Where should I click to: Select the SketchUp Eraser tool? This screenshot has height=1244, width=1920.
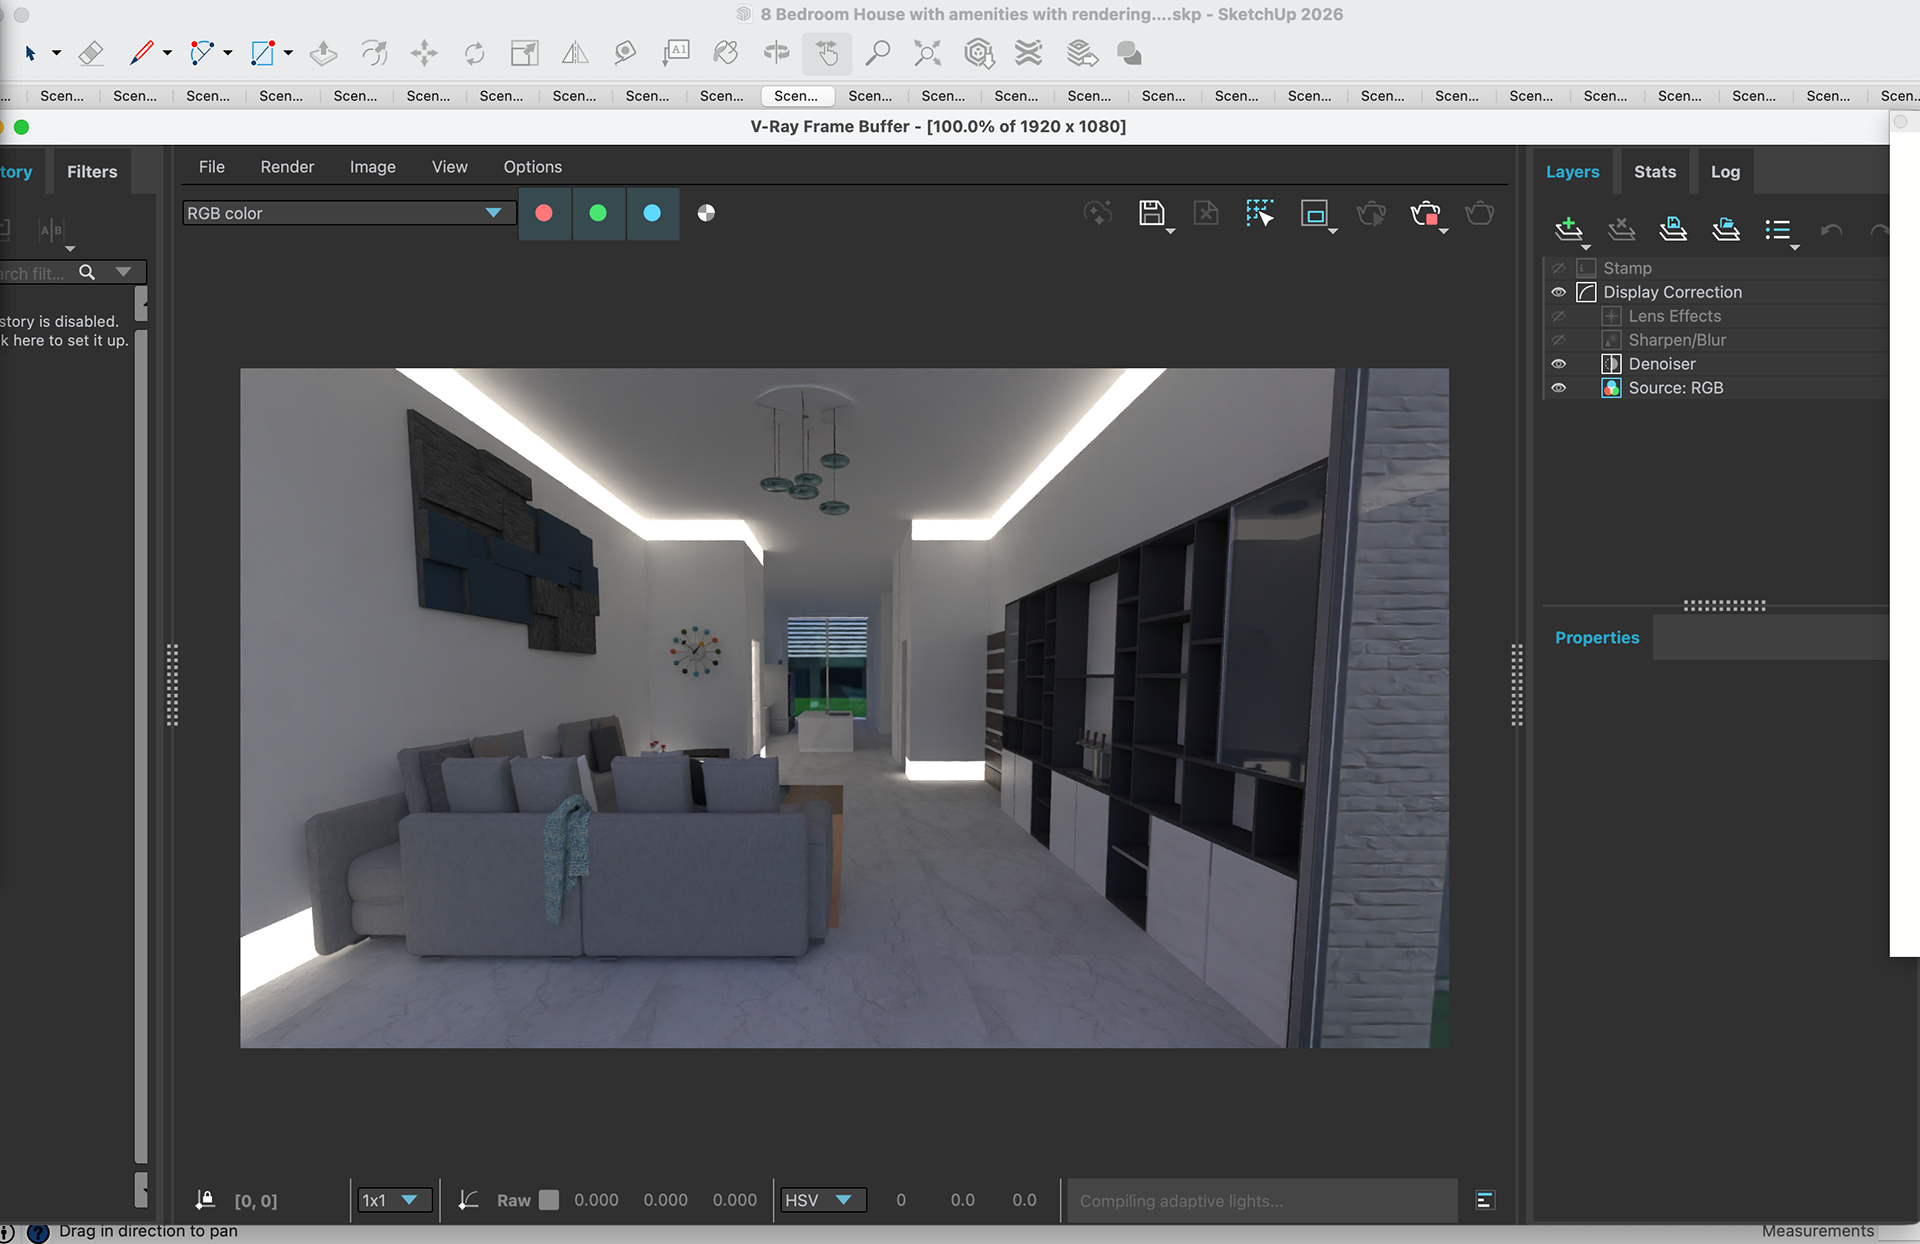[91, 53]
